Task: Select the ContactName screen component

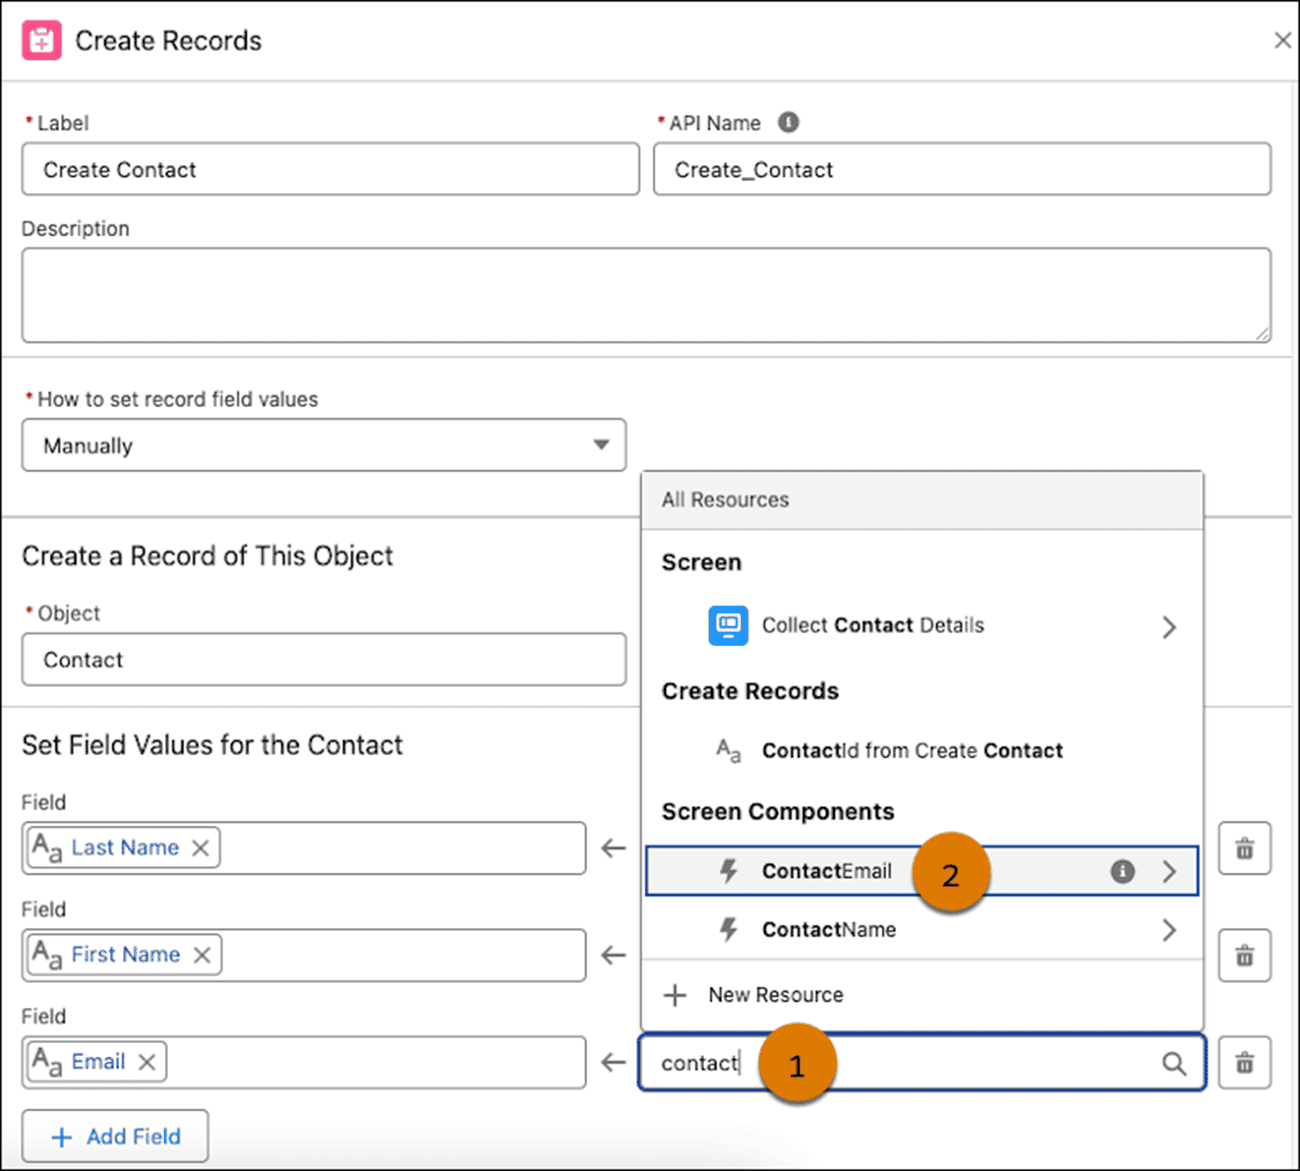Action: click(x=920, y=930)
